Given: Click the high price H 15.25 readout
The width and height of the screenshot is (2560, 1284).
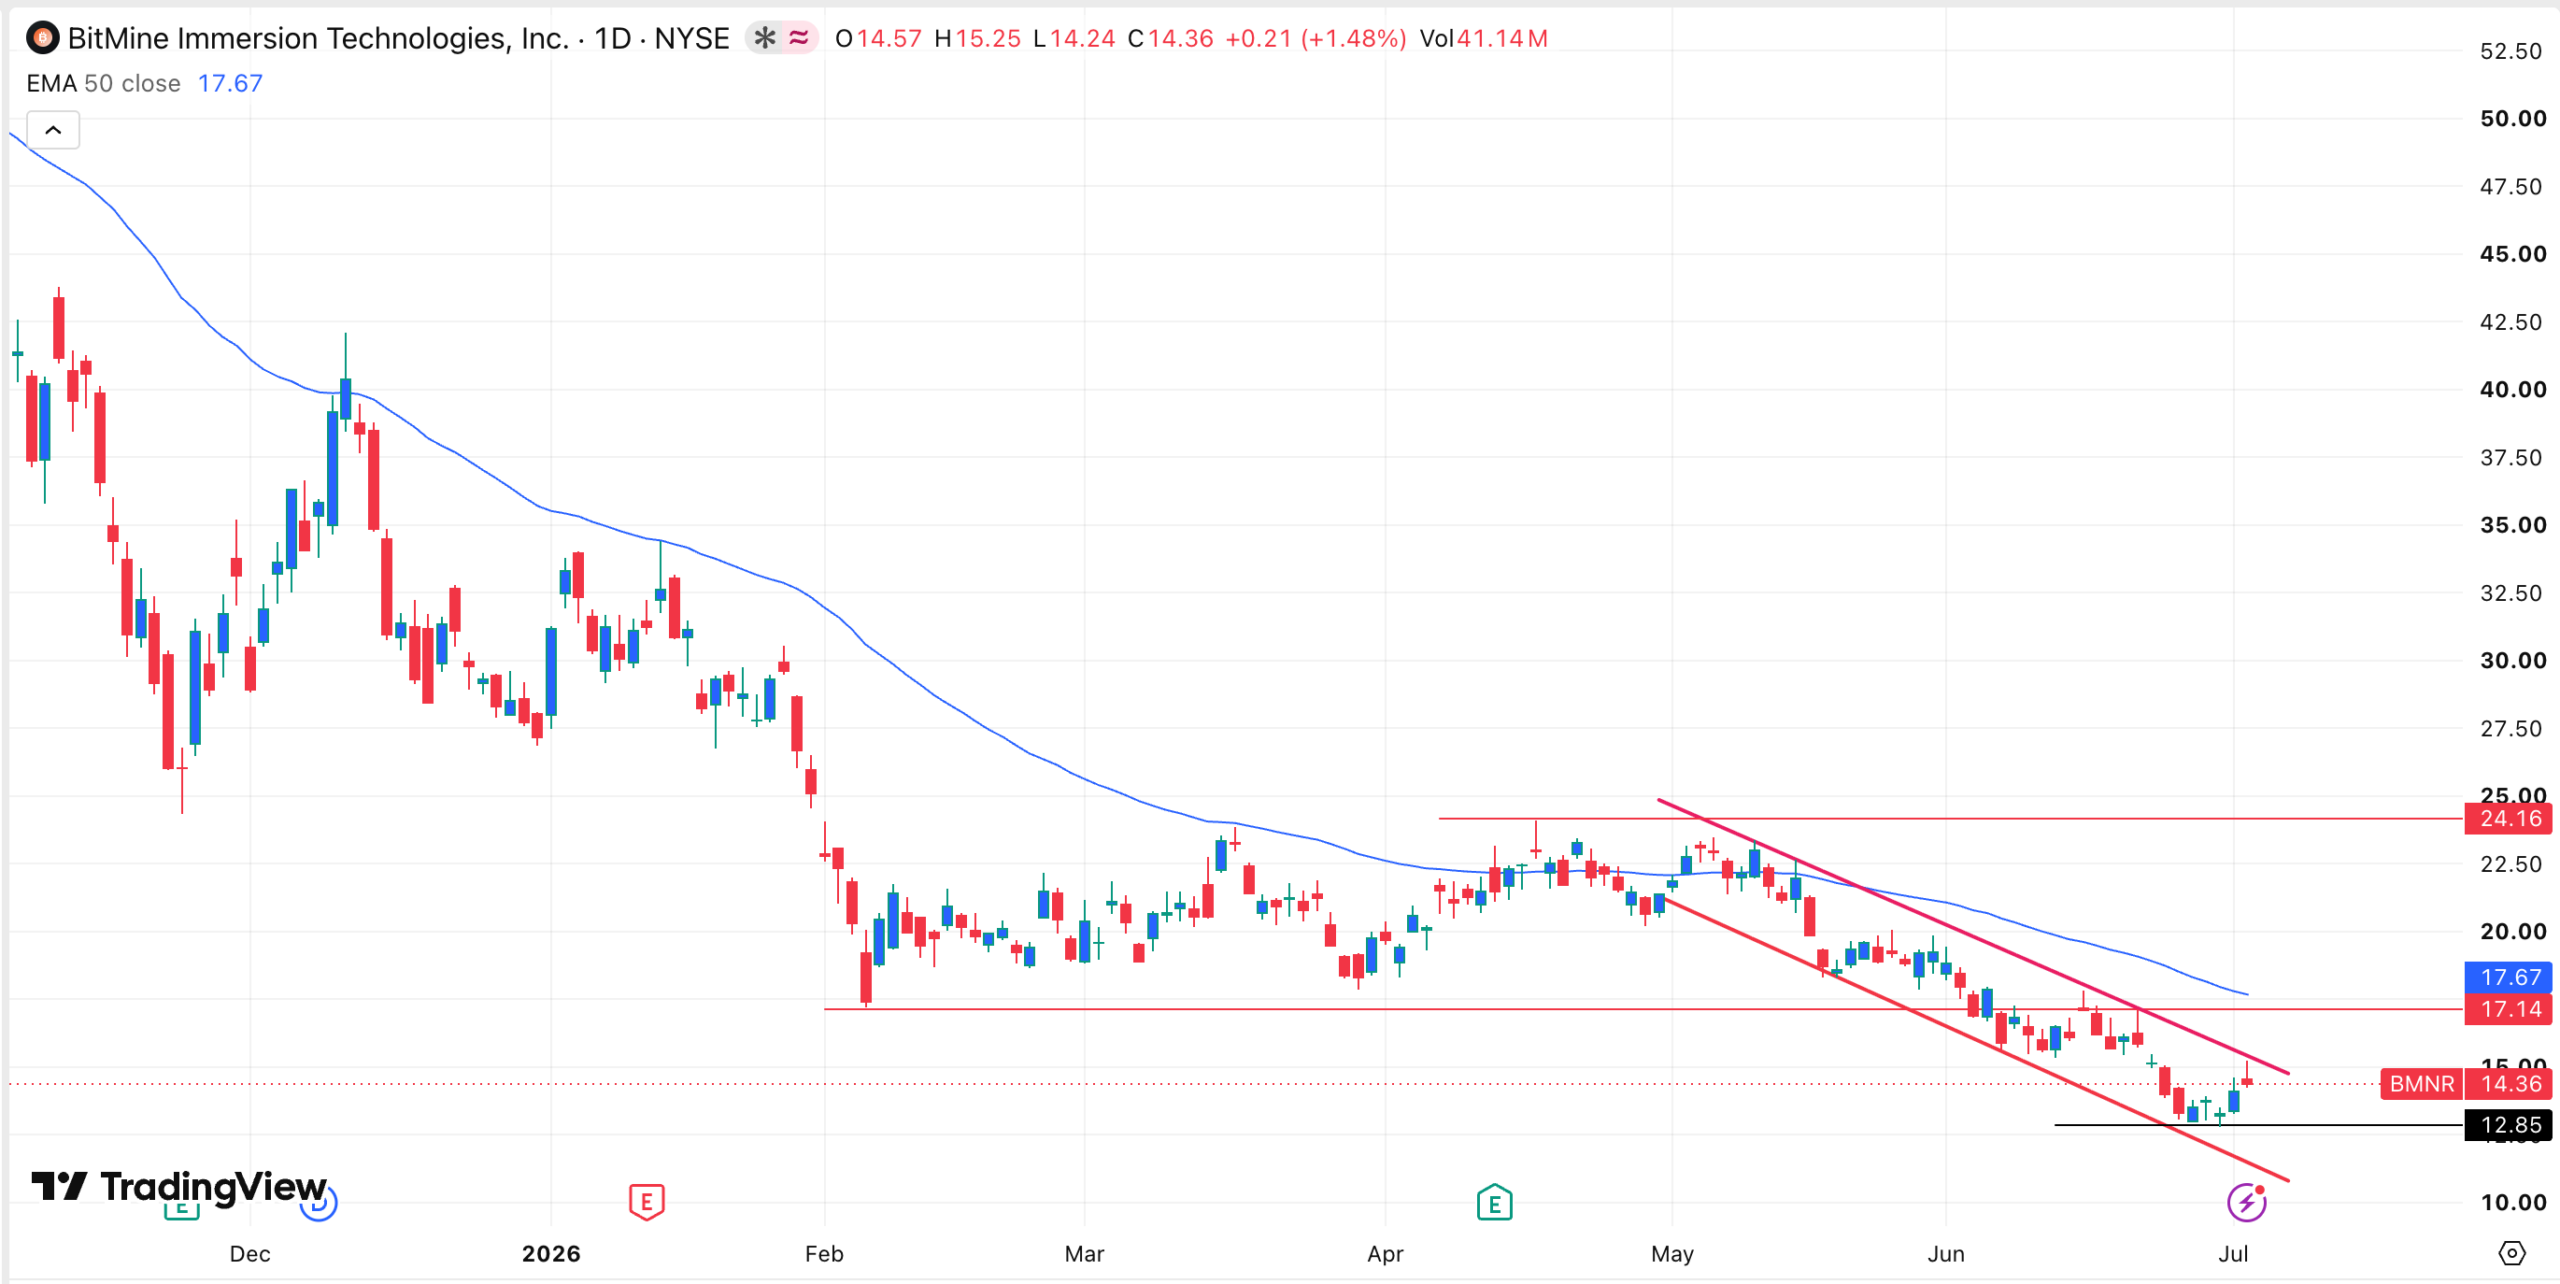Looking at the screenshot, I should pyautogui.click(x=977, y=39).
